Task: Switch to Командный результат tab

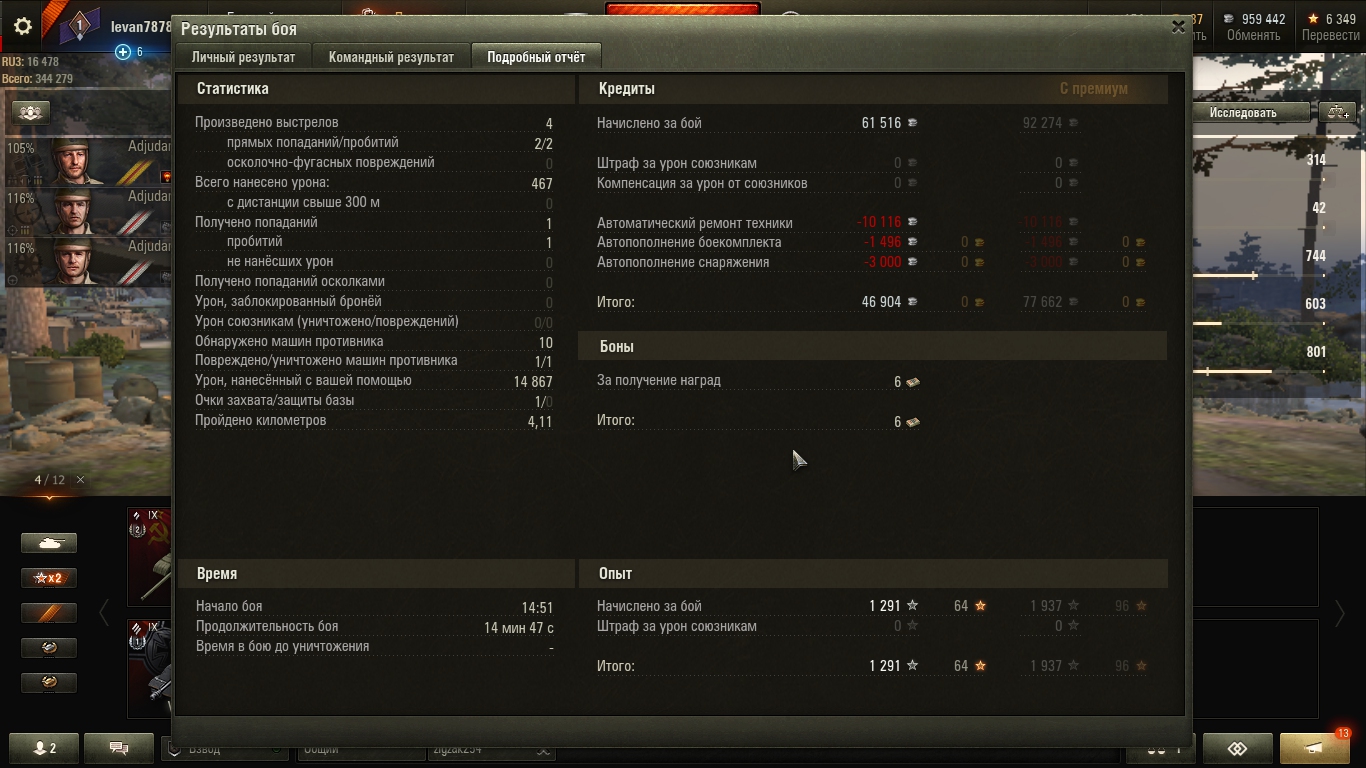Action: (391, 57)
